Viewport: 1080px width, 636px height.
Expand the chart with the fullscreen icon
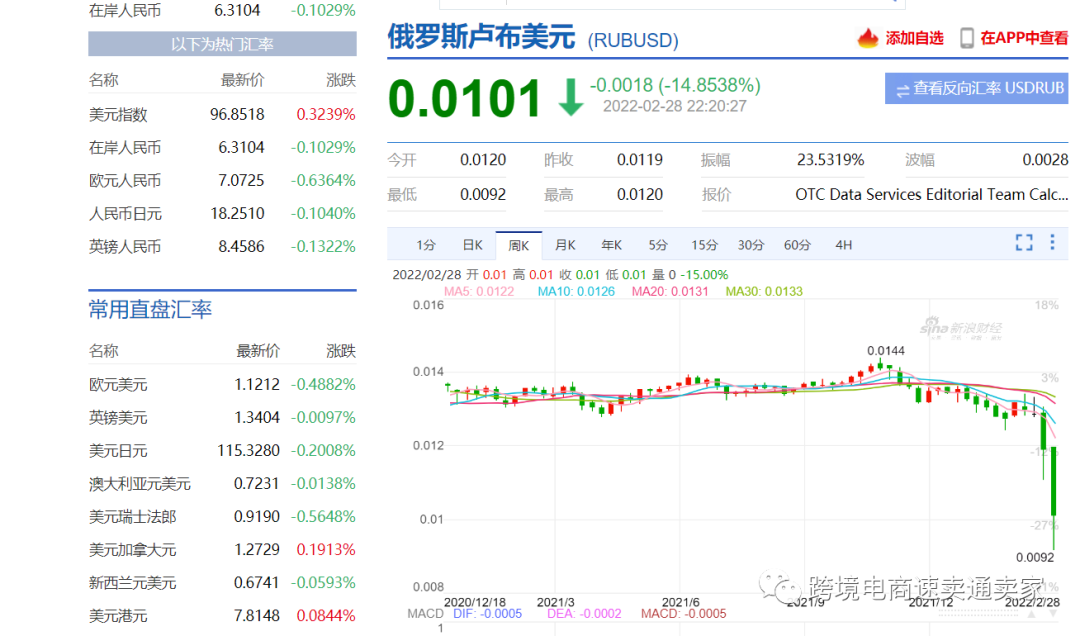tap(1023, 242)
